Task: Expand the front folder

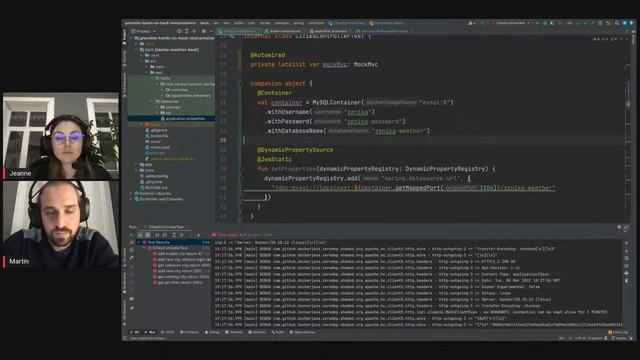Action: [x=137, y=170]
